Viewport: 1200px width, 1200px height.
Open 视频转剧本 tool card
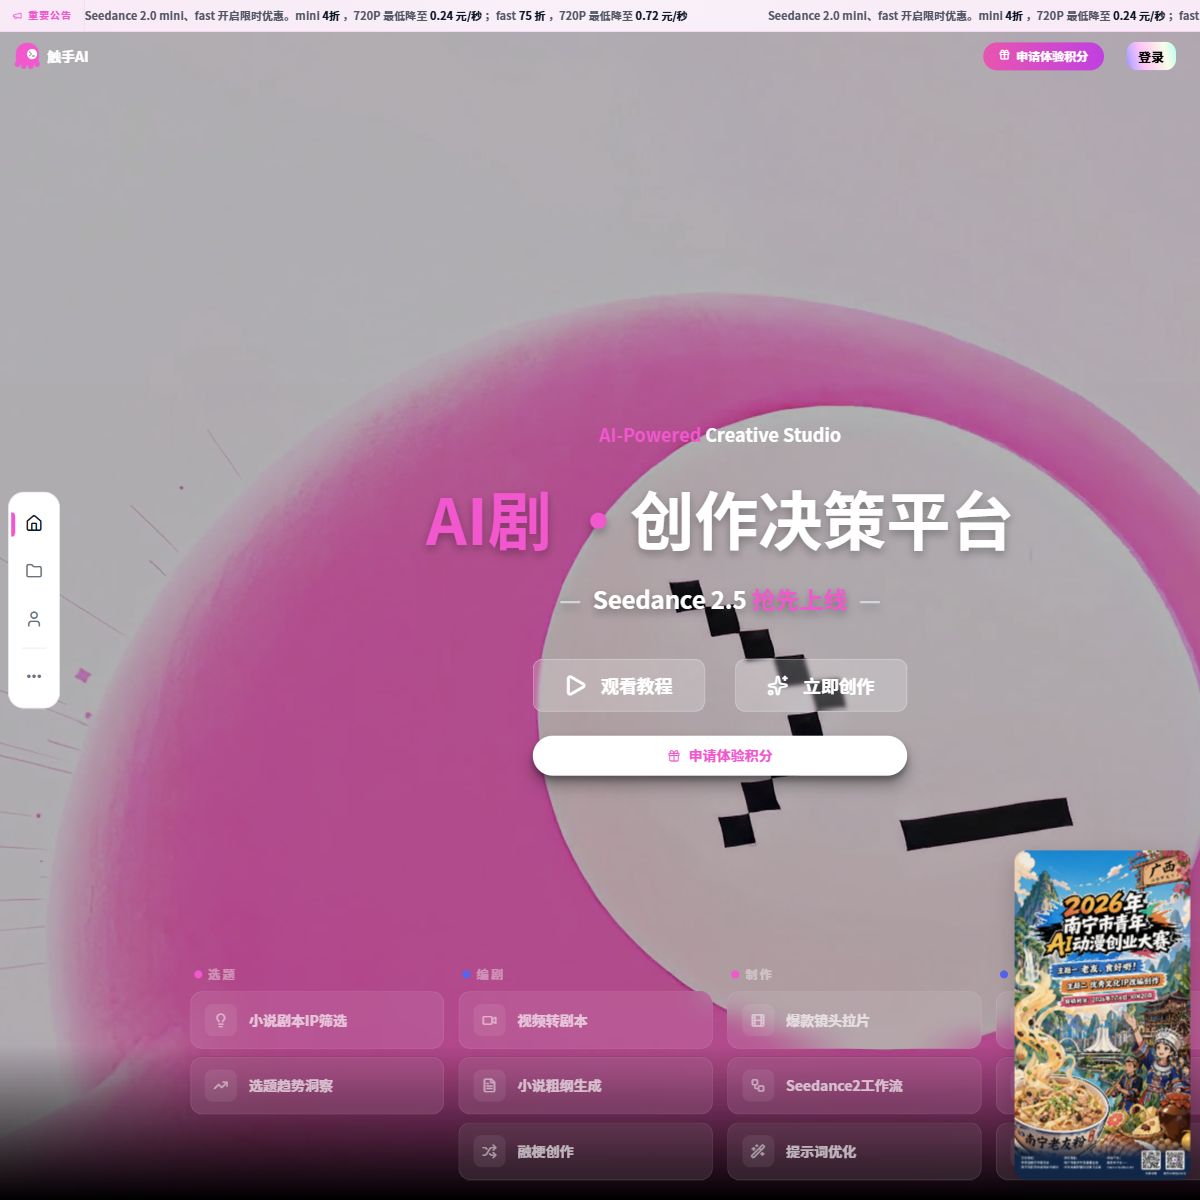point(586,1020)
